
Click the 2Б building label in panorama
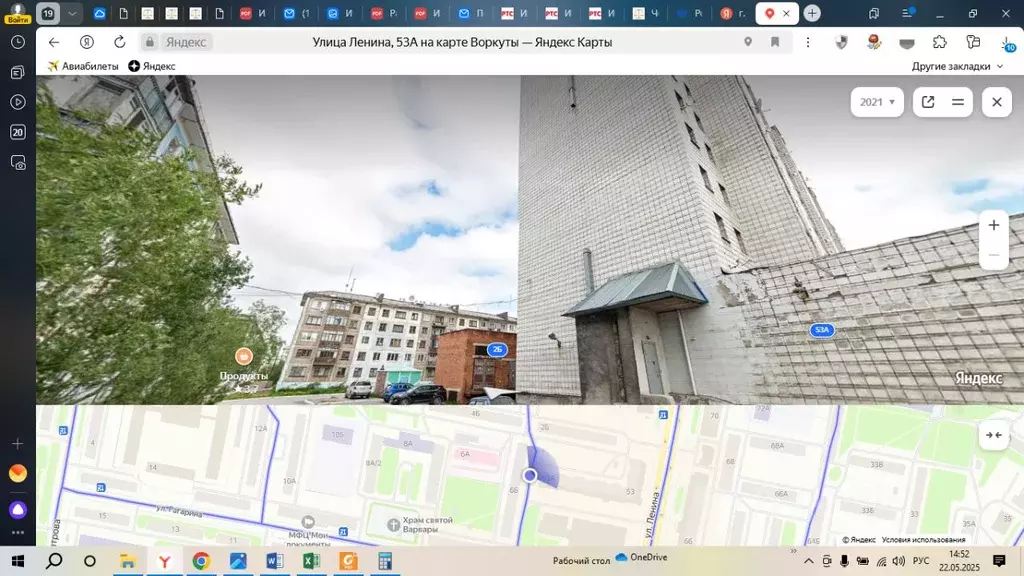point(497,349)
